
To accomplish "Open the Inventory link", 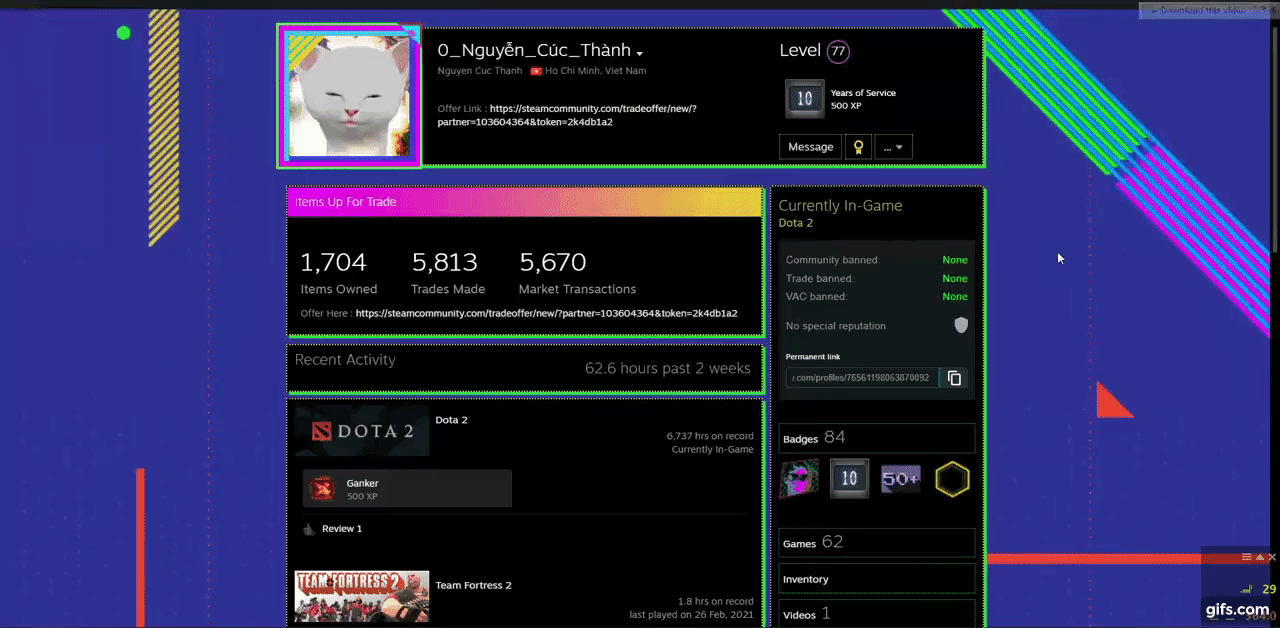I will (877, 579).
